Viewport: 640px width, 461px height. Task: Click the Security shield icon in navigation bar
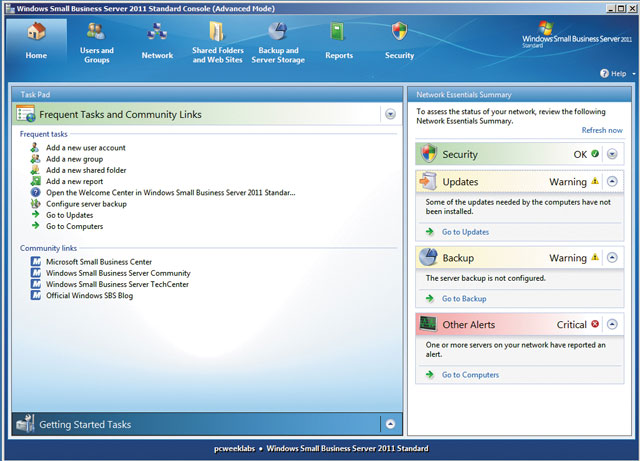pos(399,31)
